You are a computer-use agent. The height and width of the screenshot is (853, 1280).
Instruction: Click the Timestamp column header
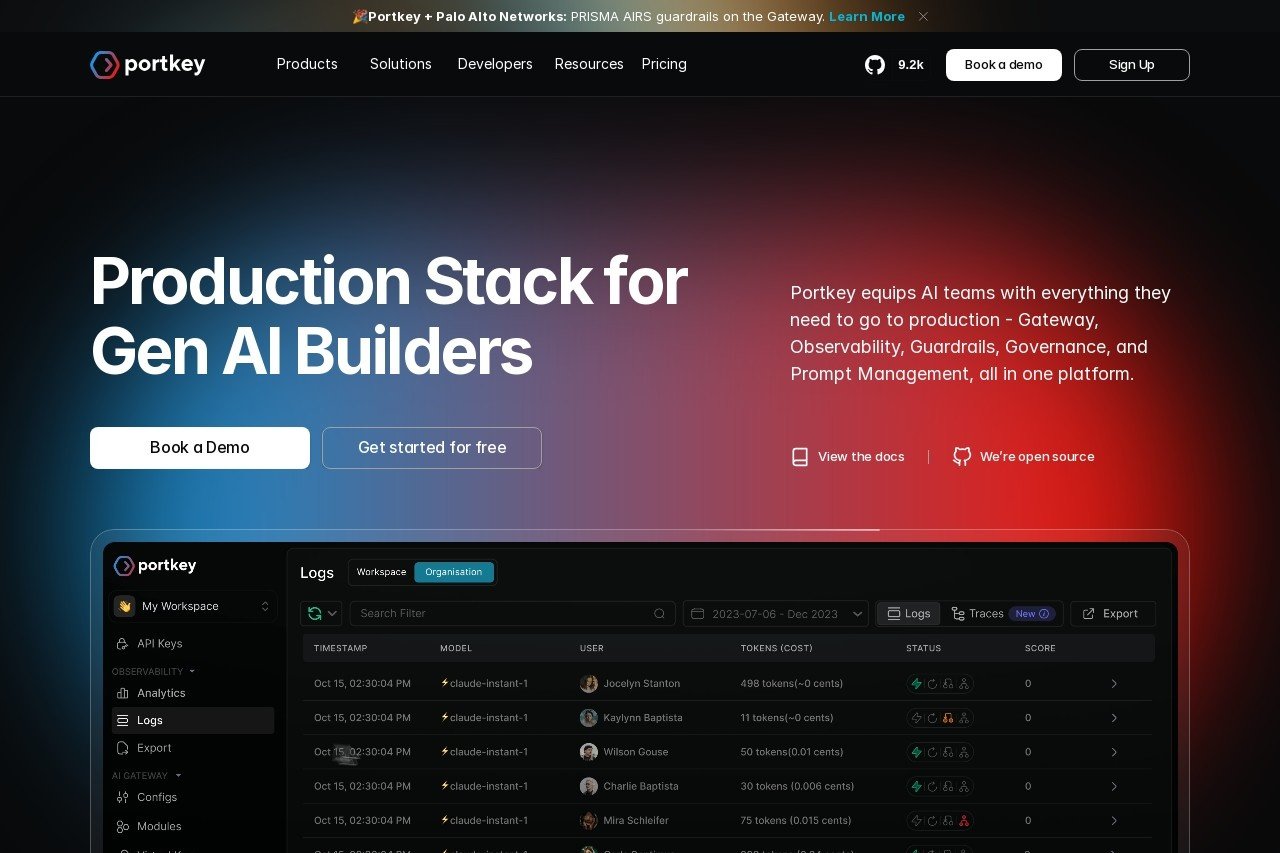pyautogui.click(x=340, y=649)
